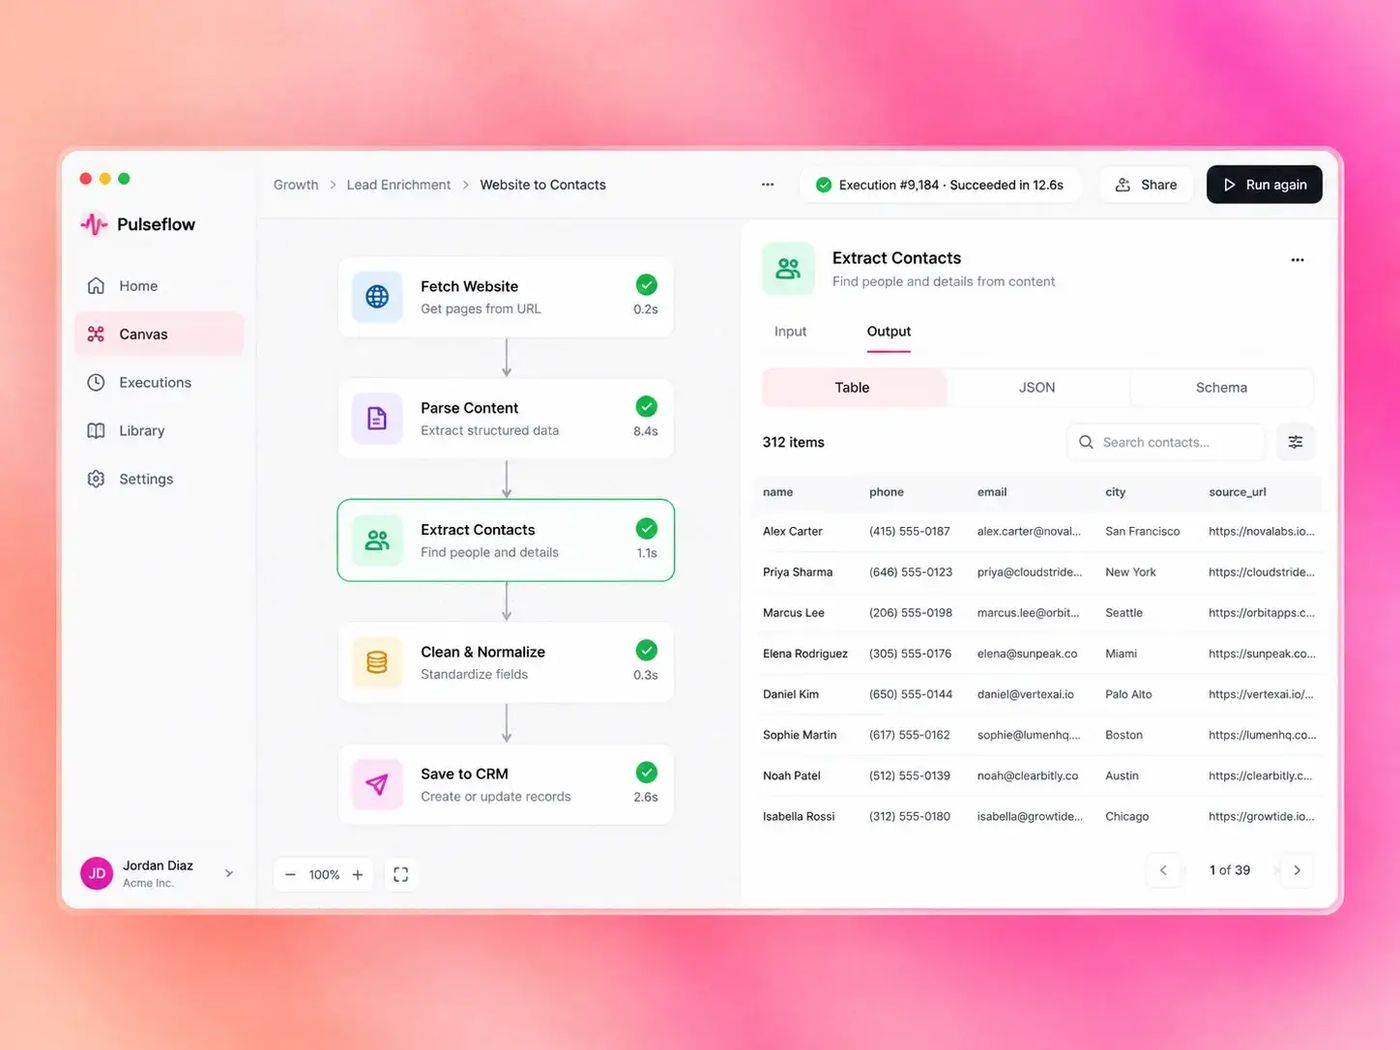
Task: Expand the Jordan Diaz account menu
Action: (229, 873)
